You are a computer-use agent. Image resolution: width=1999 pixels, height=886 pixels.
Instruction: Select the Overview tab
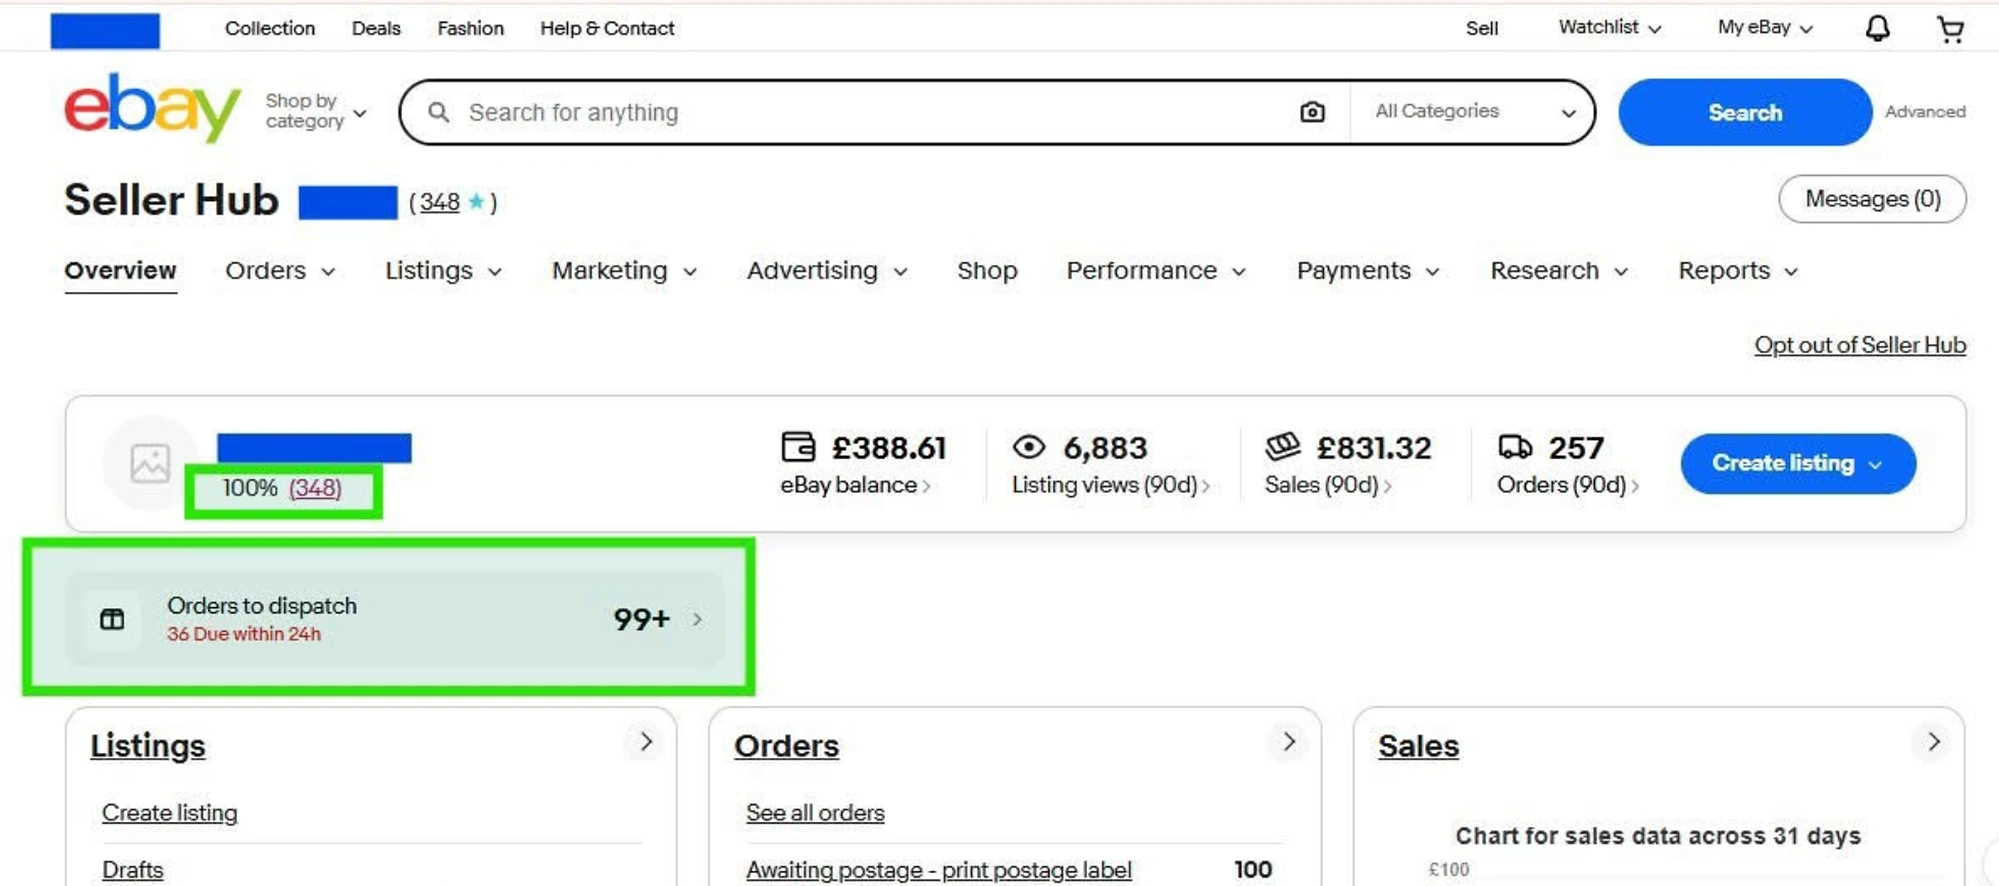click(x=120, y=271)
